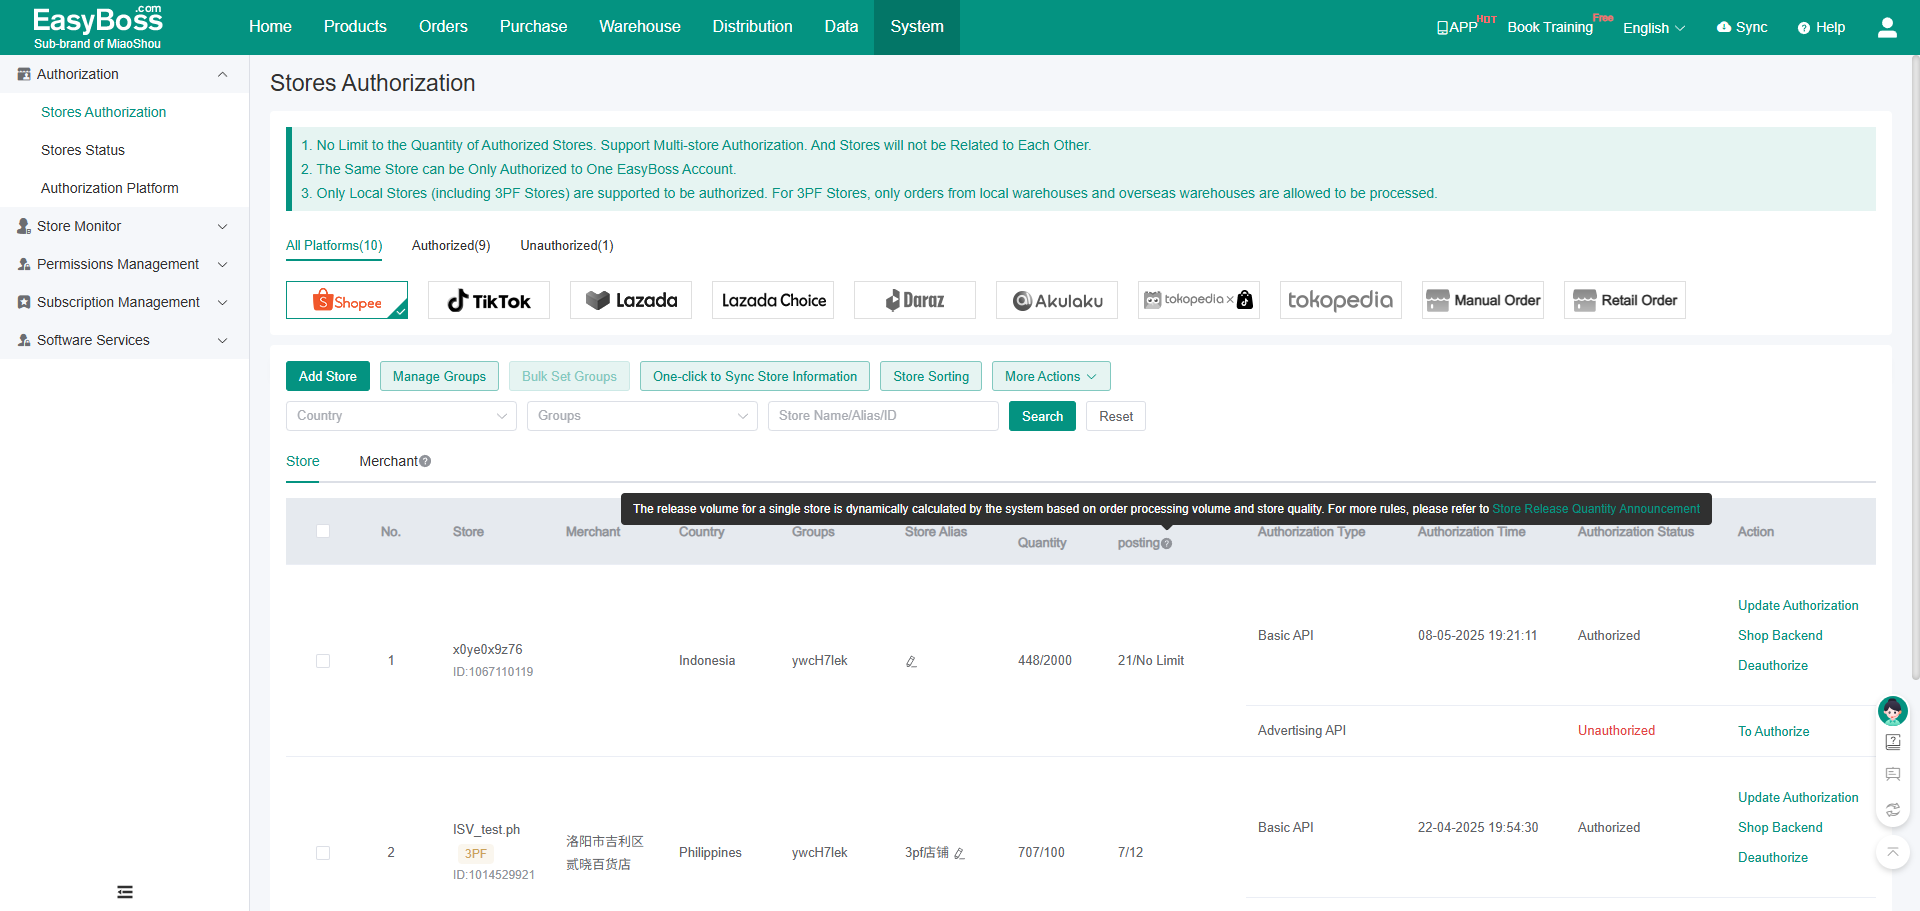Click the page vertical scrollbar
Screen dimensions: 1920x911
tap(1914, 370)
